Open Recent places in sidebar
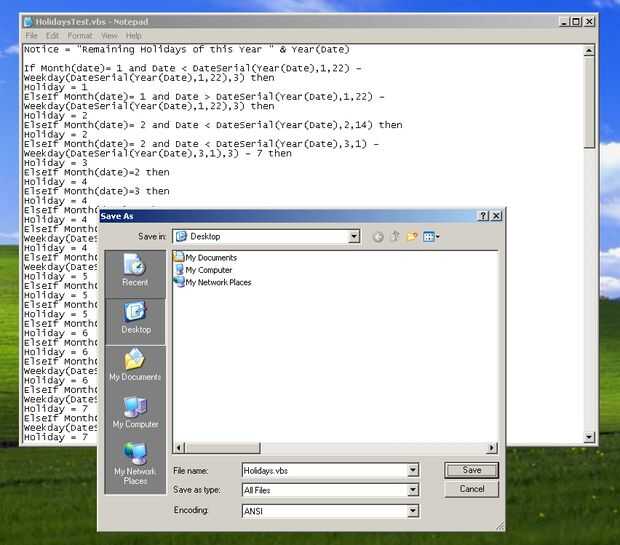620x545 pixels. (x=135, y=270)
